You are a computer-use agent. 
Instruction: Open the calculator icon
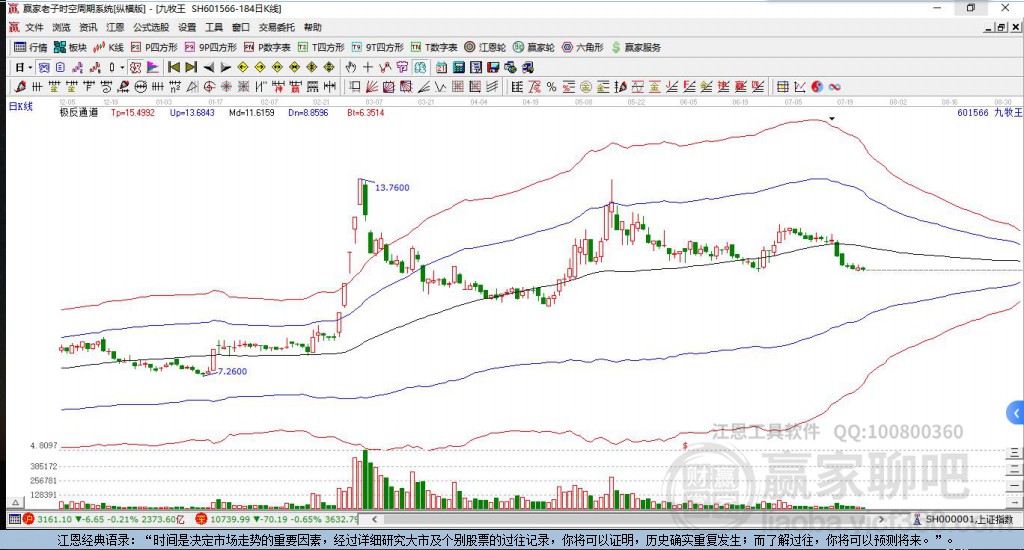[x=458, y=67]
